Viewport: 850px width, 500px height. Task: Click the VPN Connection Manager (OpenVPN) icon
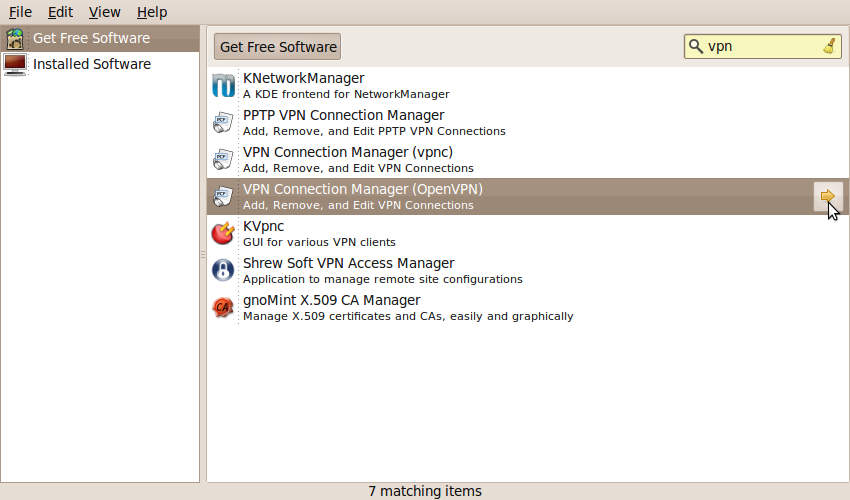223,196
